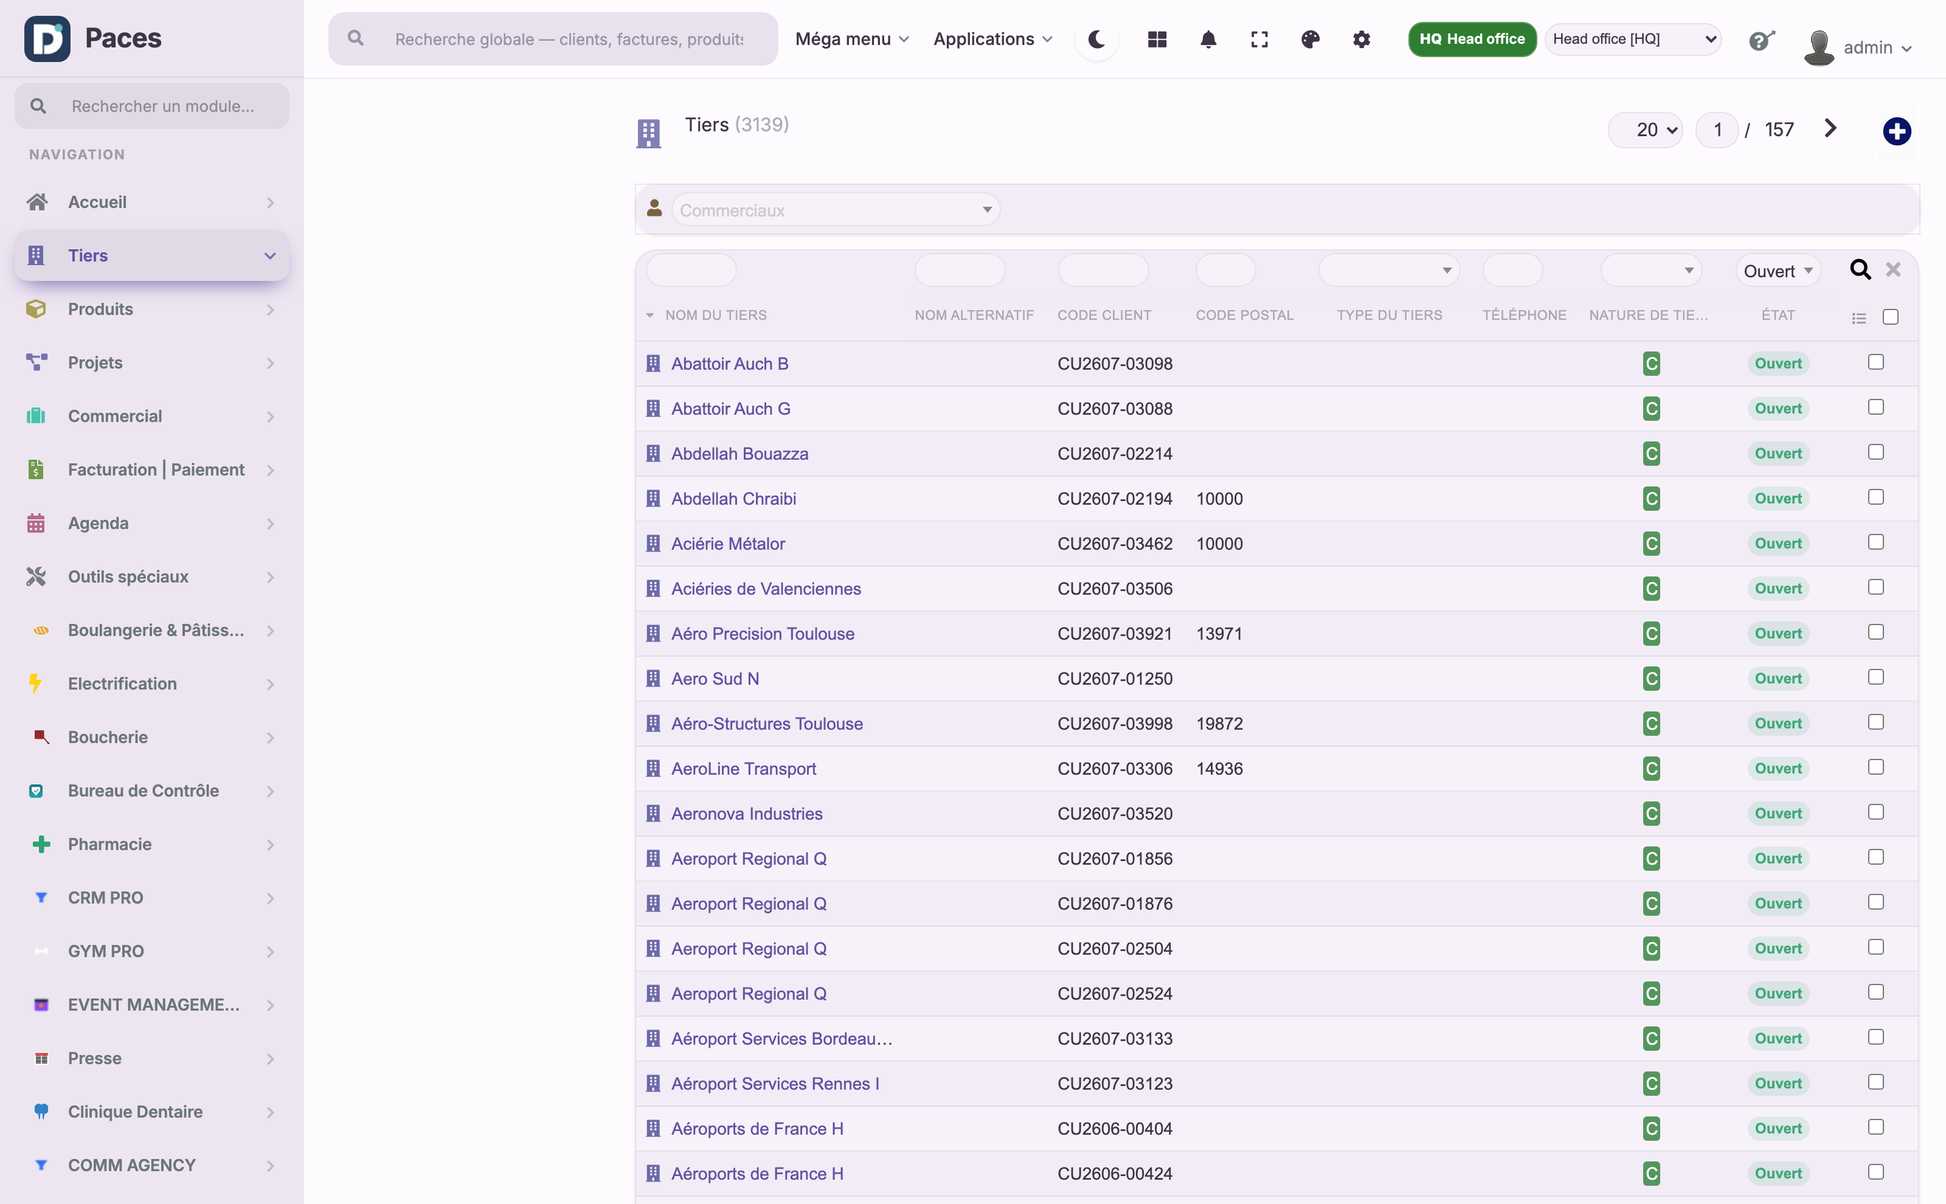Click the Facturation invoice icon
1946x1204 pixels.
tap(36, 469)
